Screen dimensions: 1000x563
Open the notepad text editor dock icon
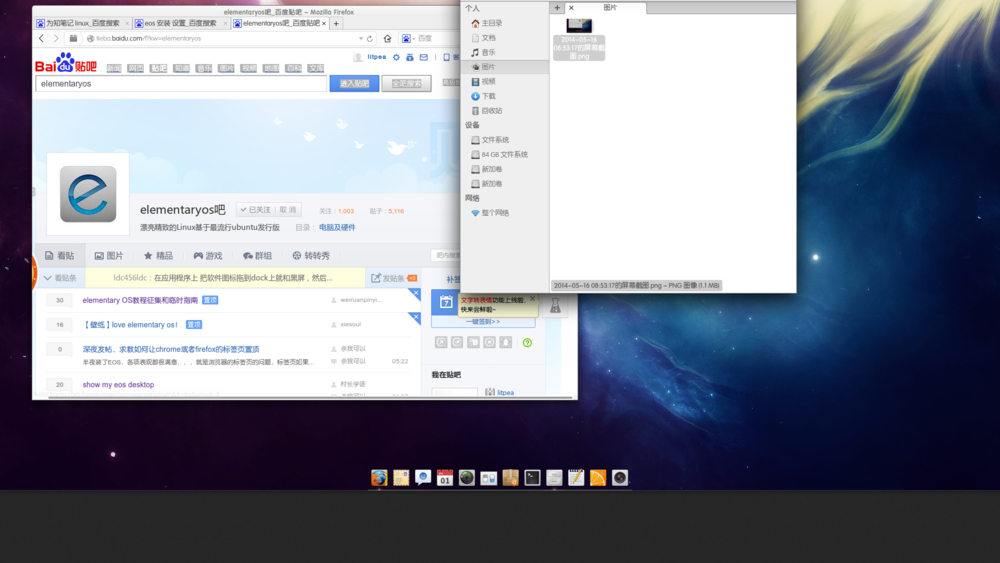(x=576, y=478)
